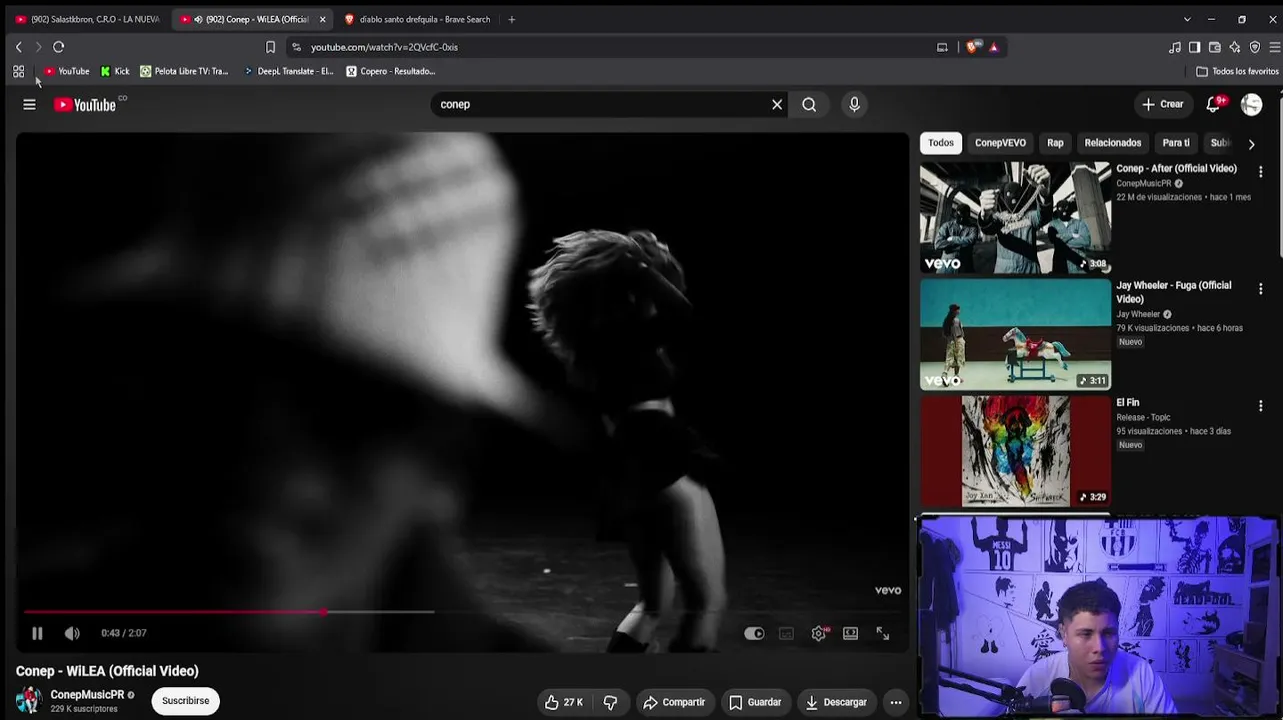Screen dimensions: 1283x720
Task: Dislike the video with thumbs down
Action: pos(610,702)
